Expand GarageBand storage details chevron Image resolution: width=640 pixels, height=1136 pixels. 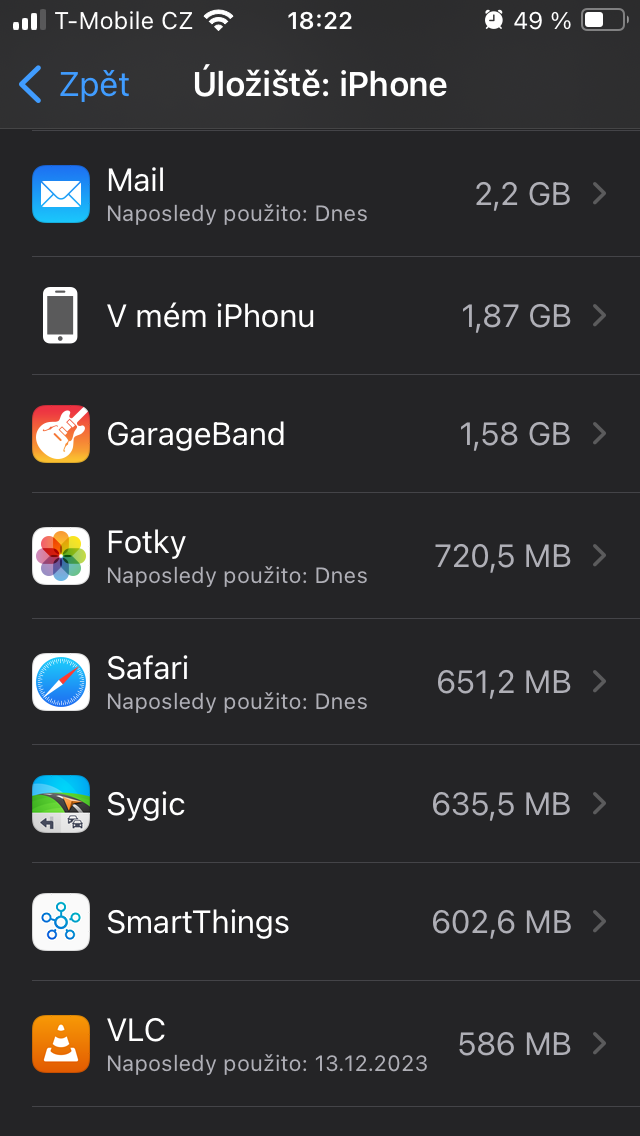(600, 434)
